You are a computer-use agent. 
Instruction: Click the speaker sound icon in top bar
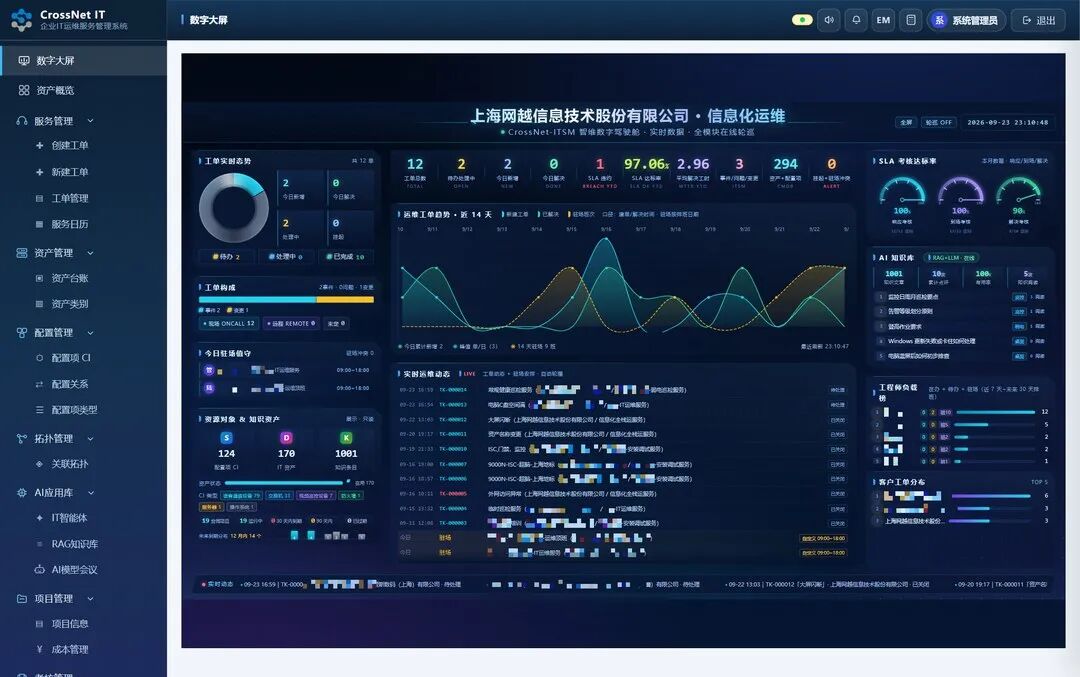coord(829,20)
